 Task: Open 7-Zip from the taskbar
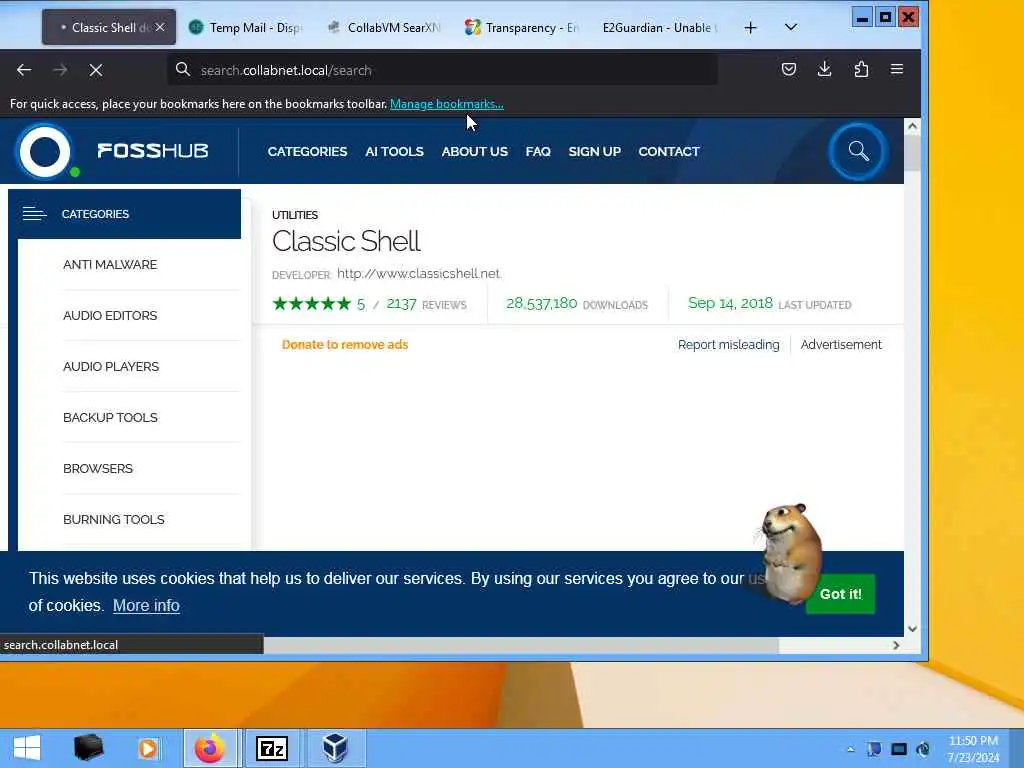click(272, 748)
